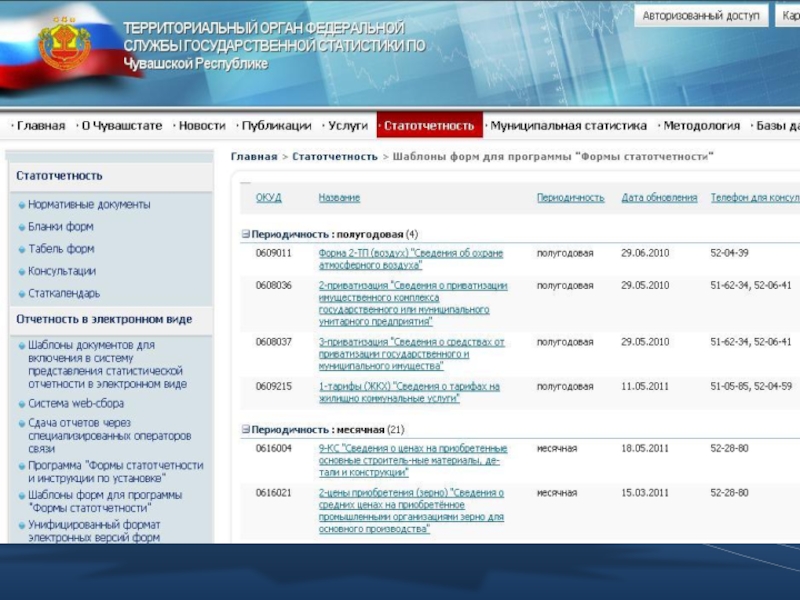The height and width of the screenshot is (600, 800).
Task: Open 'Система web-сбора' sidebar link
Action: (x=76, y=404)
